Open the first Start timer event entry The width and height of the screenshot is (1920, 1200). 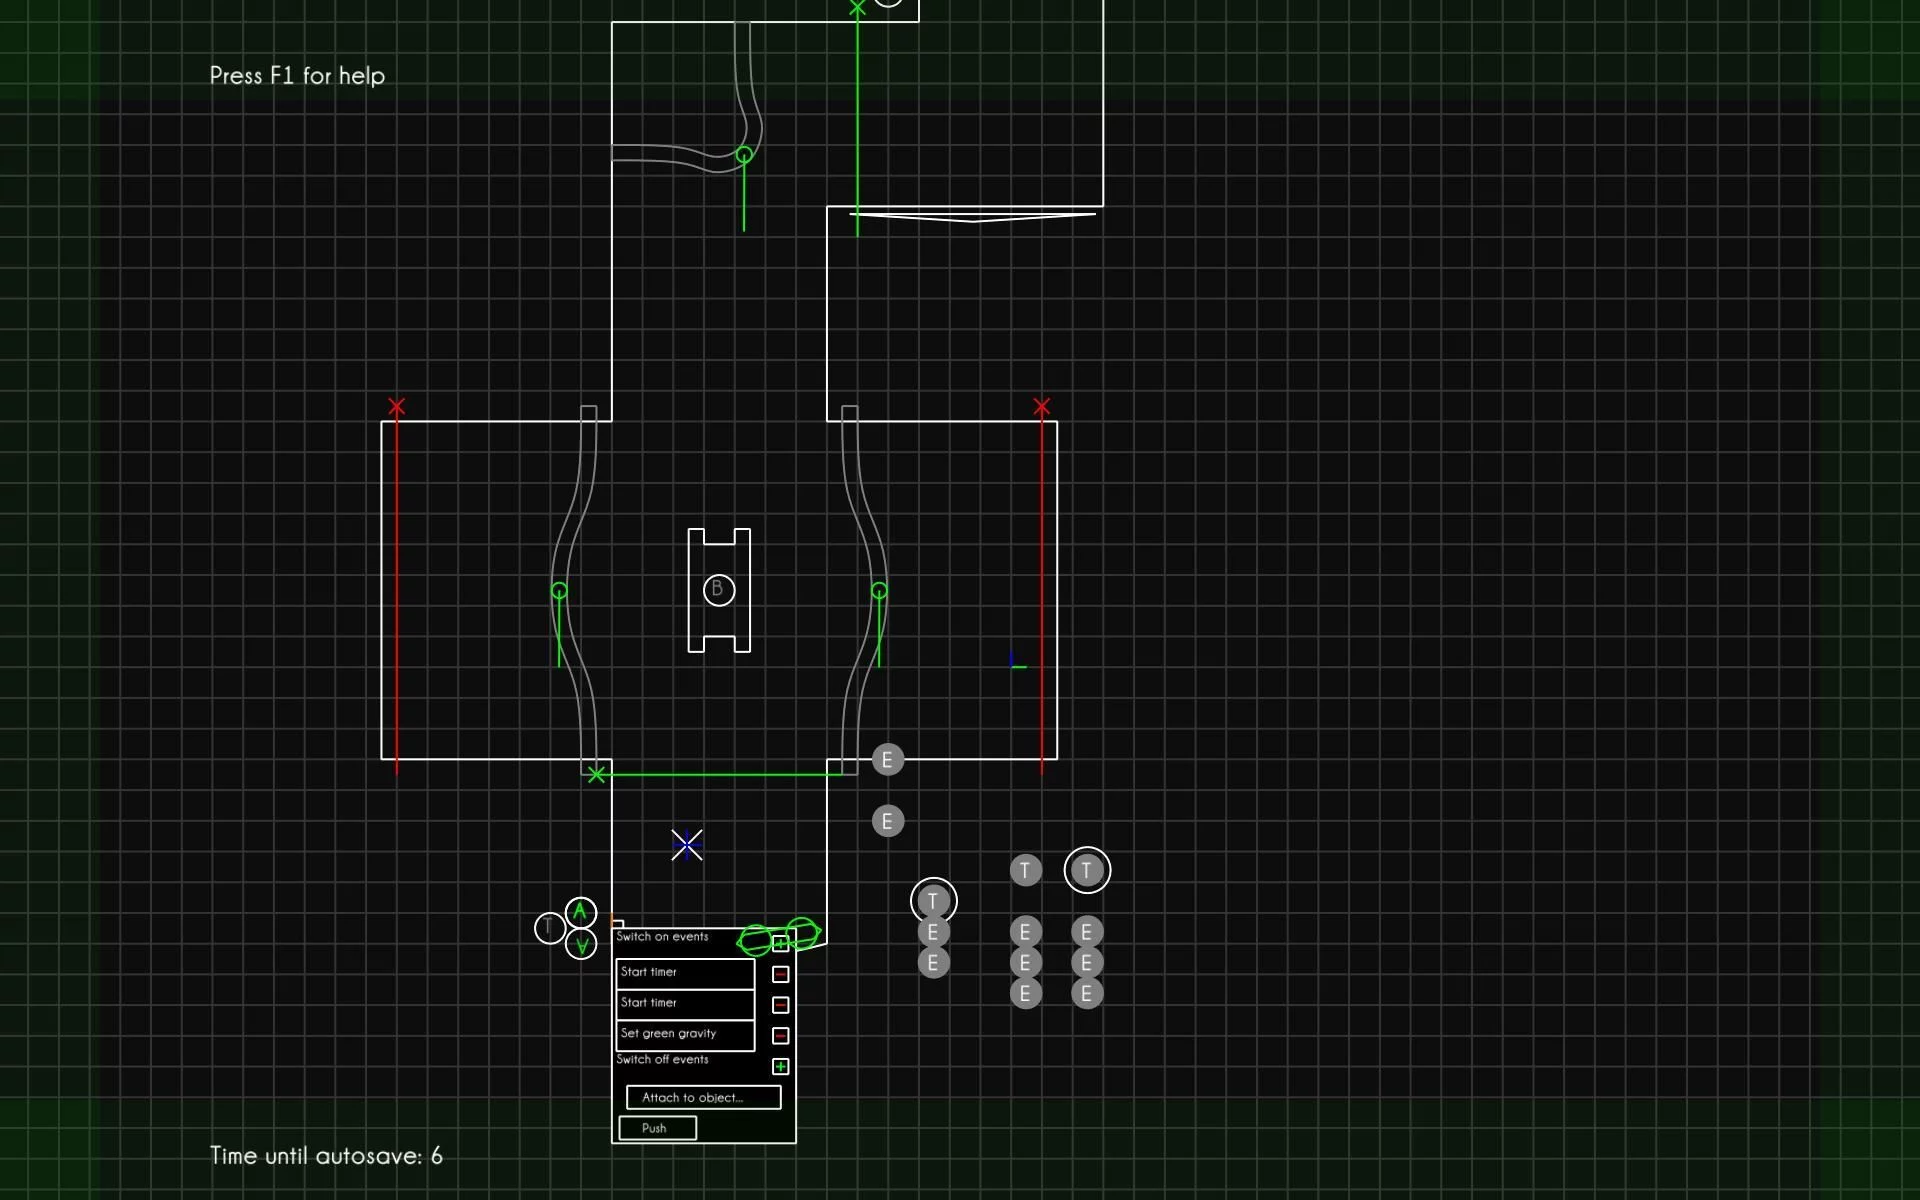point(685,972)
